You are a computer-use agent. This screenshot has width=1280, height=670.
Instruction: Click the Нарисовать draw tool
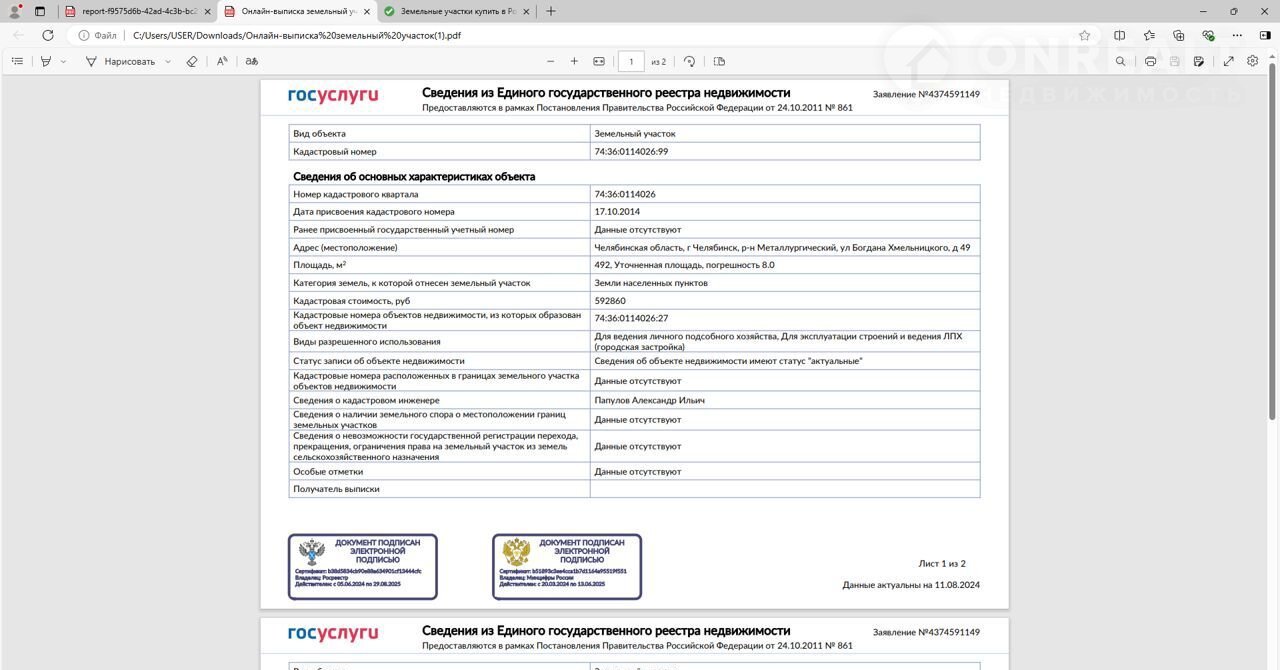point(120,61)
